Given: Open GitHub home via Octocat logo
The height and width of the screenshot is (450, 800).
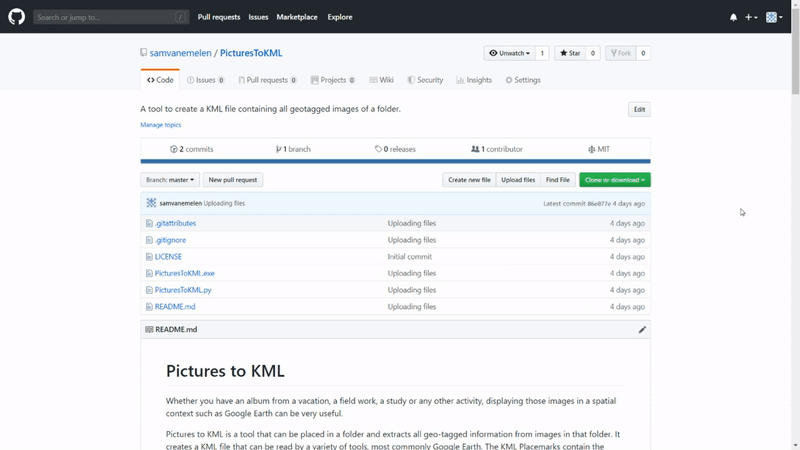Looking at the screenshot, I should [16, 17].
